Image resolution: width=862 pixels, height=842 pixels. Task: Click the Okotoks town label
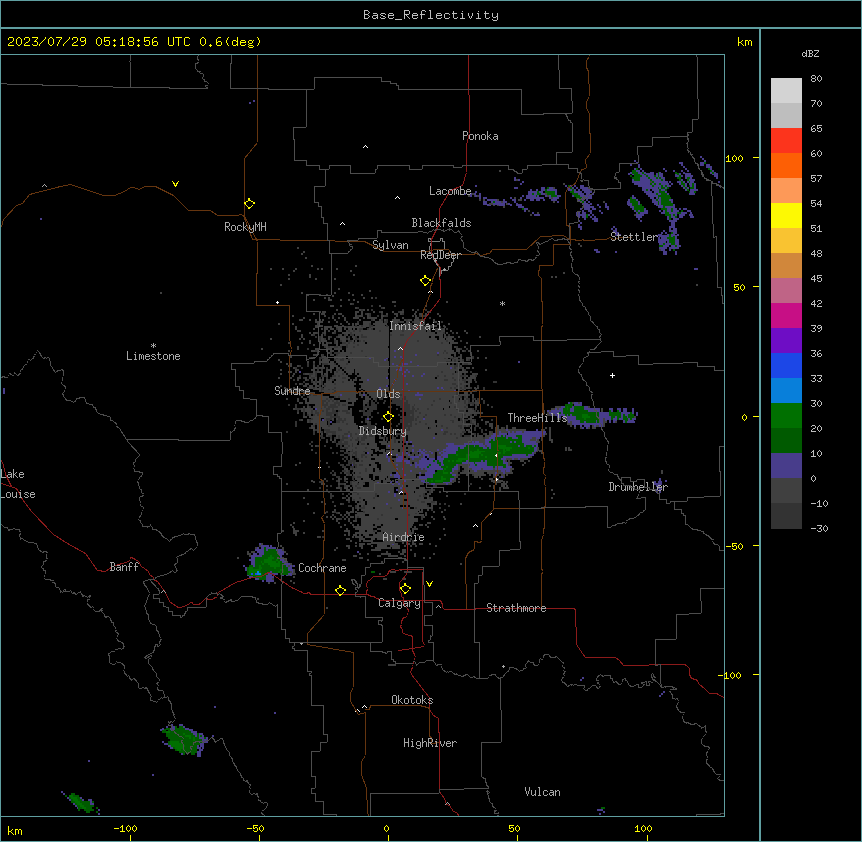point(412,700)
